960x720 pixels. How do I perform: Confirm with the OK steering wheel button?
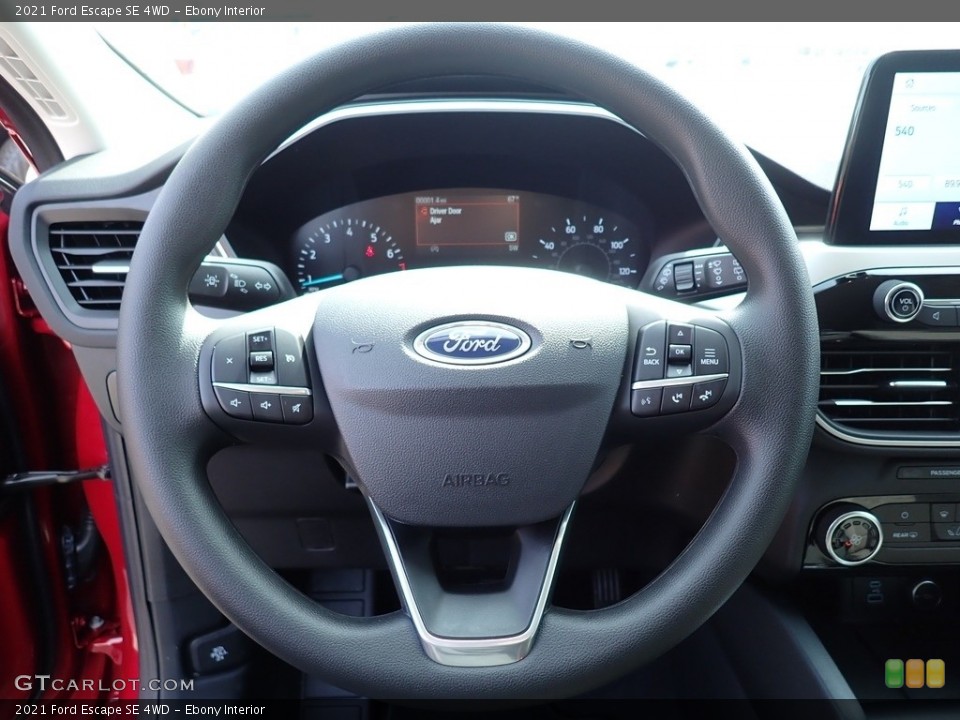[680, 352]
